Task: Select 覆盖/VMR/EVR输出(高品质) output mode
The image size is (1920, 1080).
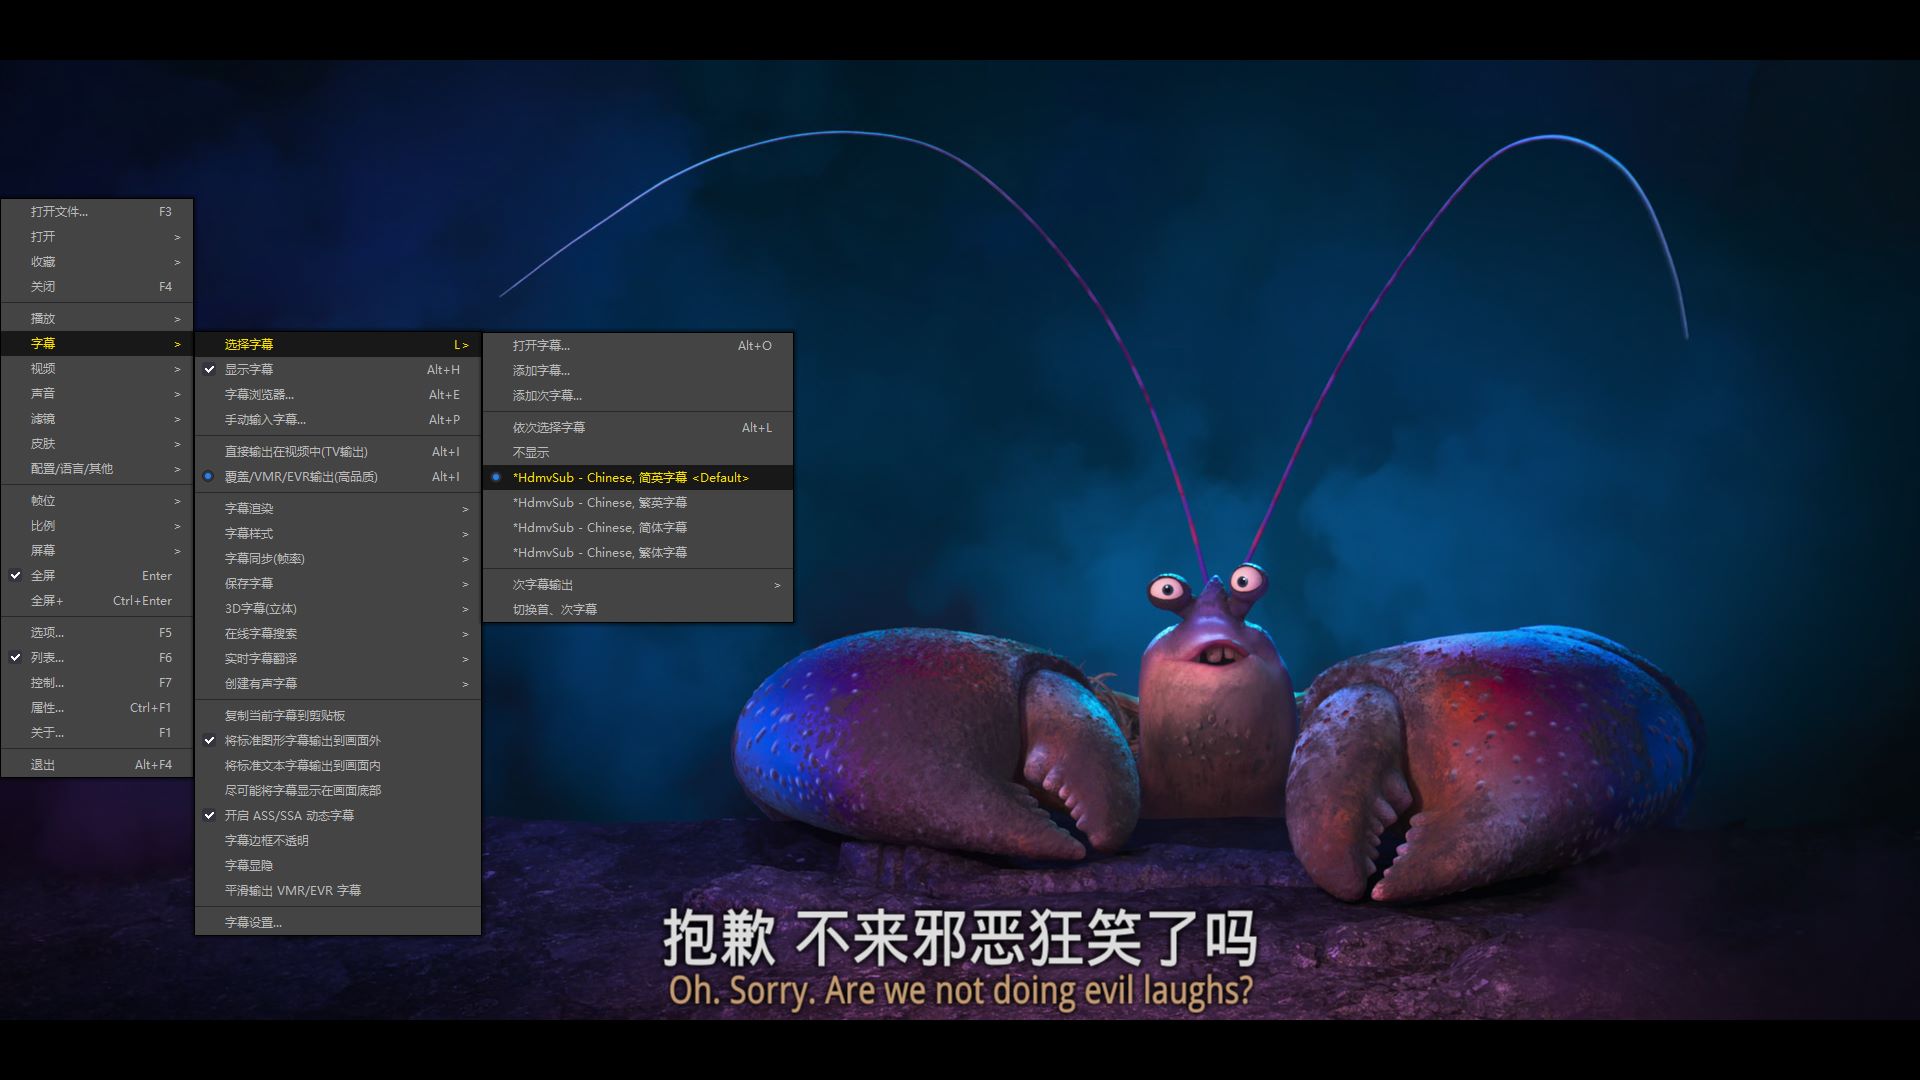Action: coord(300,477)
